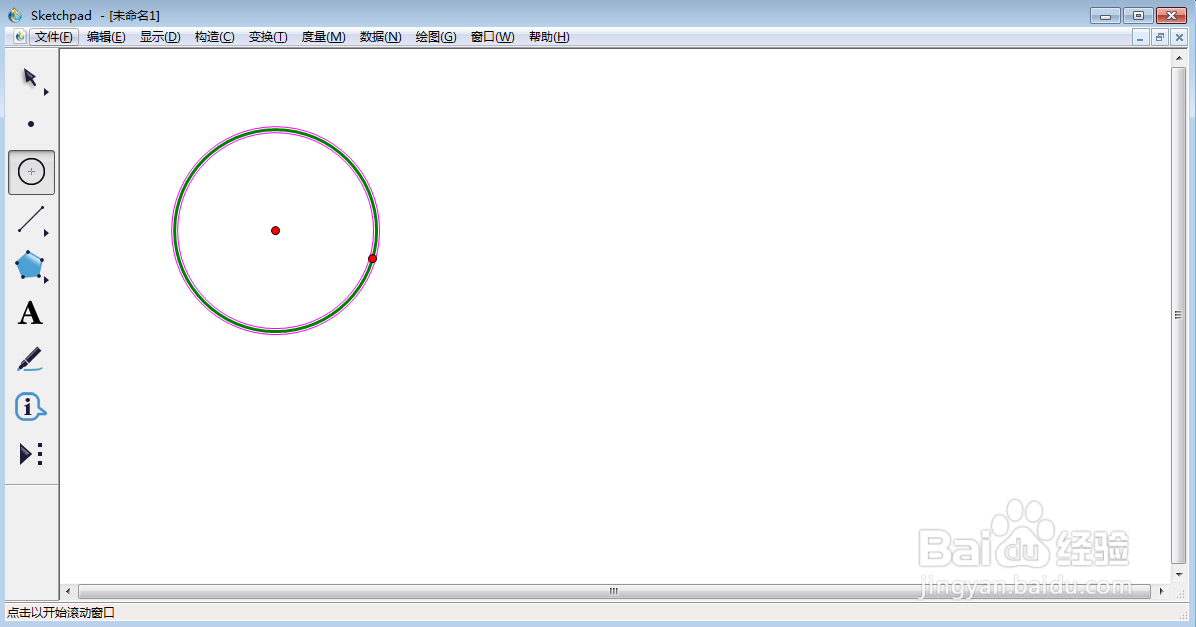Screen dimensions: 1196x627
Task: Click the Sketchpad title bar app icon
Action: [15, 14]
